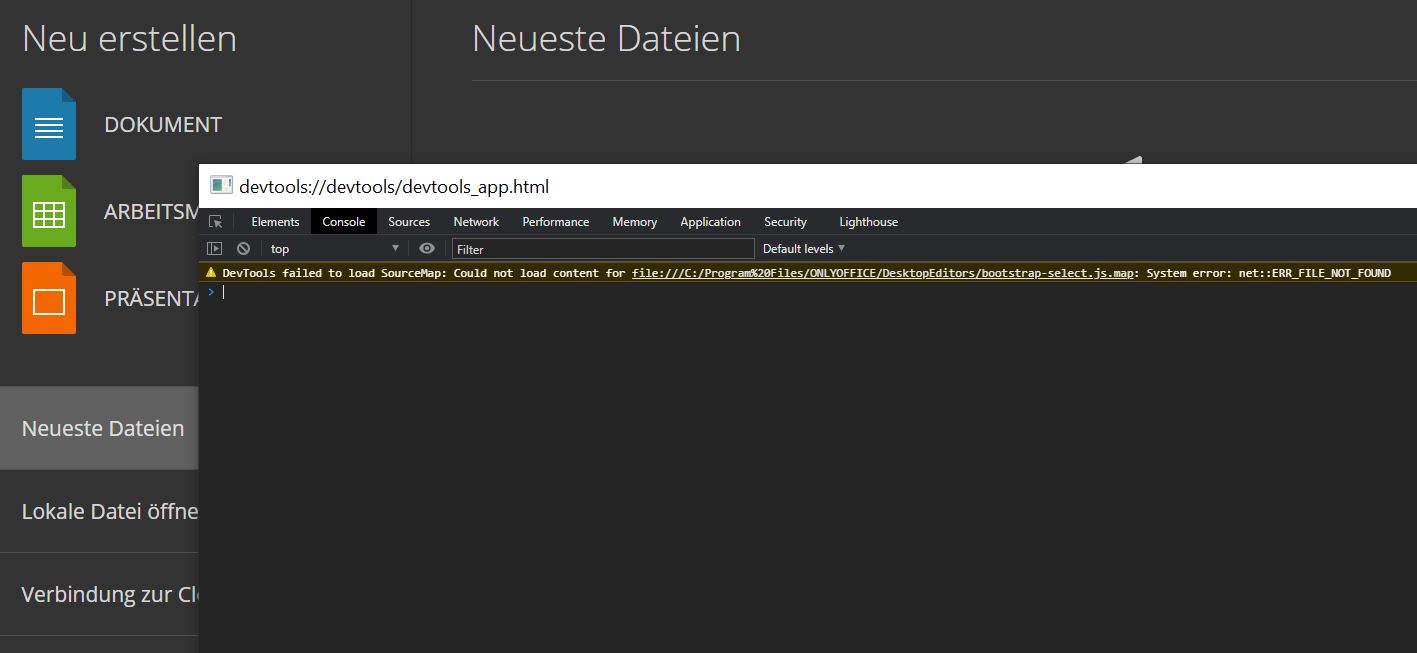Switch to the Network tab
The height and width of the screenshot is (653, 1417).
pos(476,222)
